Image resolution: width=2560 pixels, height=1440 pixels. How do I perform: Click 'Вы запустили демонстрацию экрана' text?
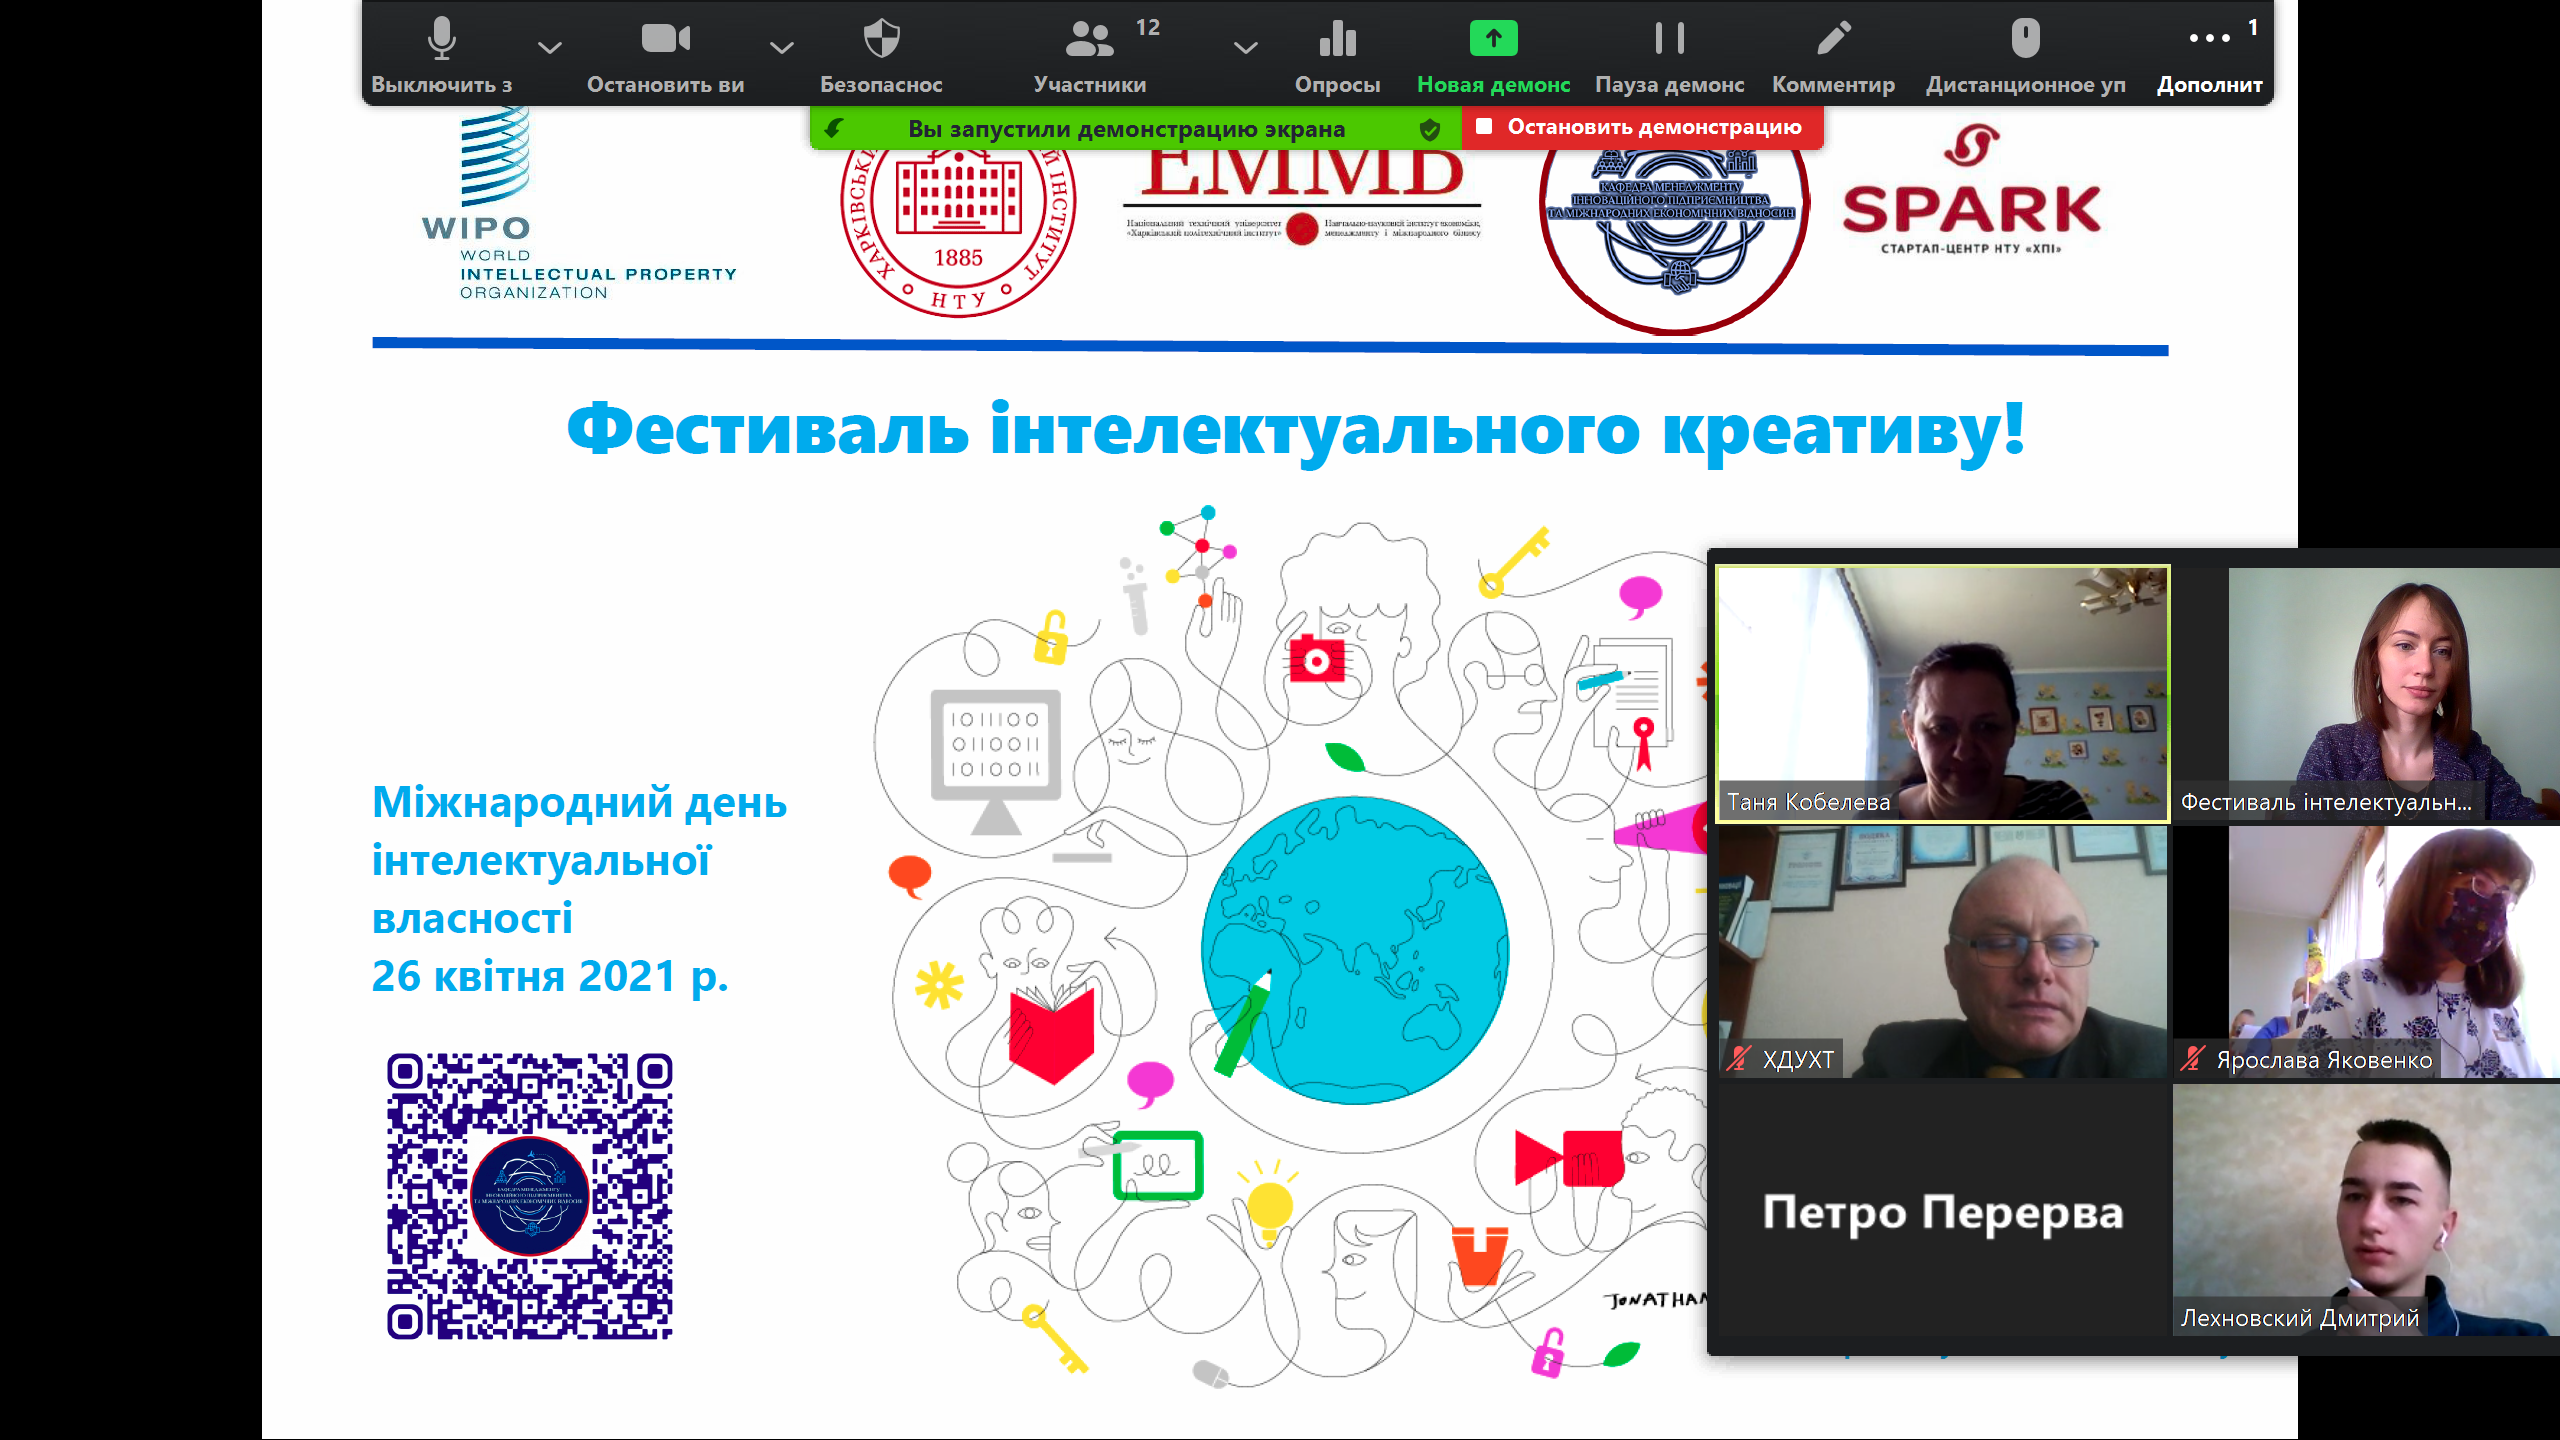click(x=1126, y=129)
